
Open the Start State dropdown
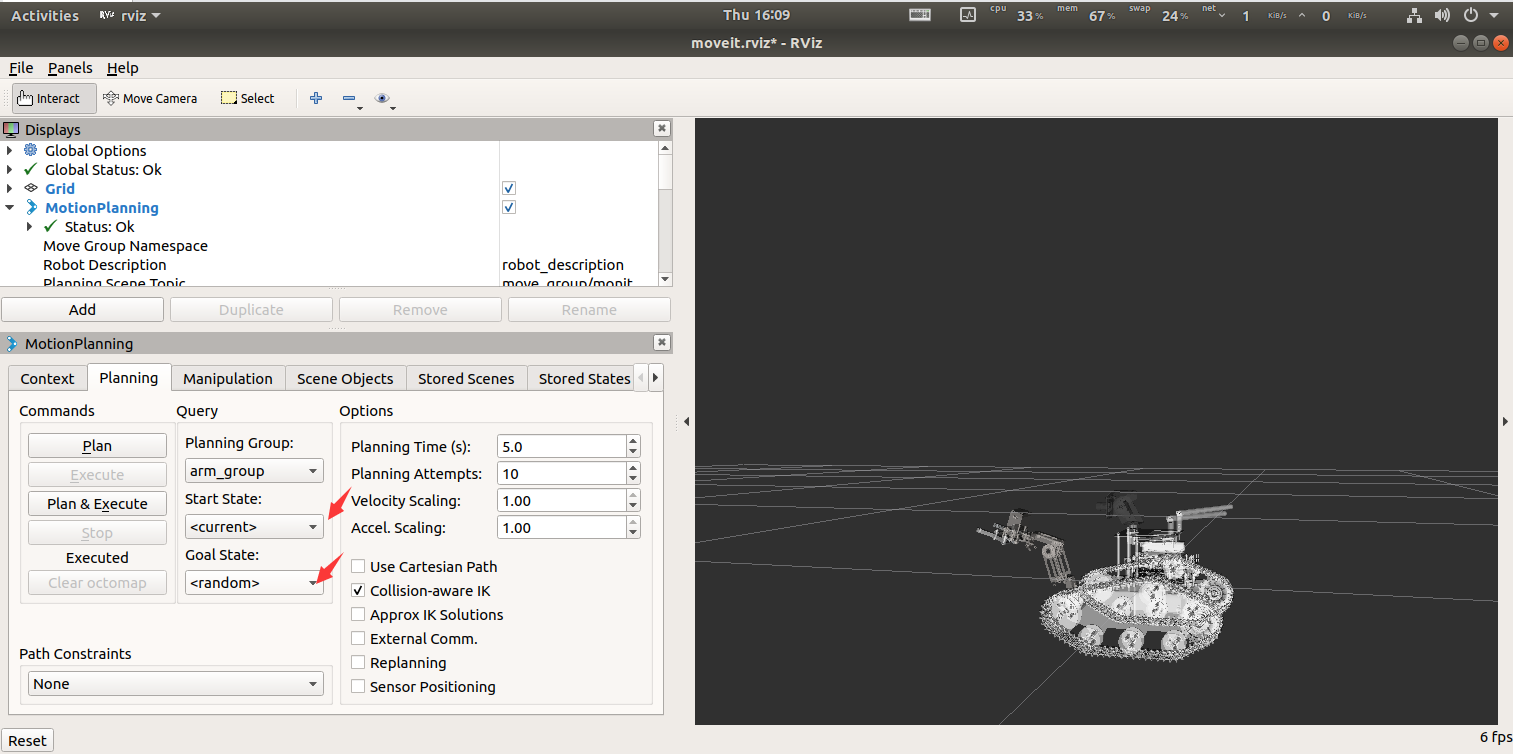254,526
